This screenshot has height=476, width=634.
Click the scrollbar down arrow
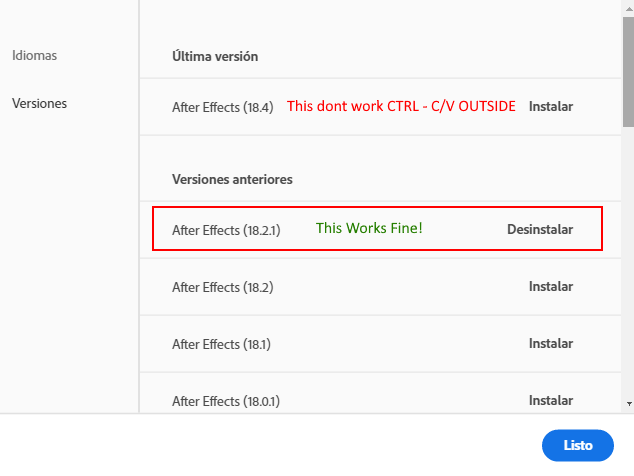click(x=628, y=403)
